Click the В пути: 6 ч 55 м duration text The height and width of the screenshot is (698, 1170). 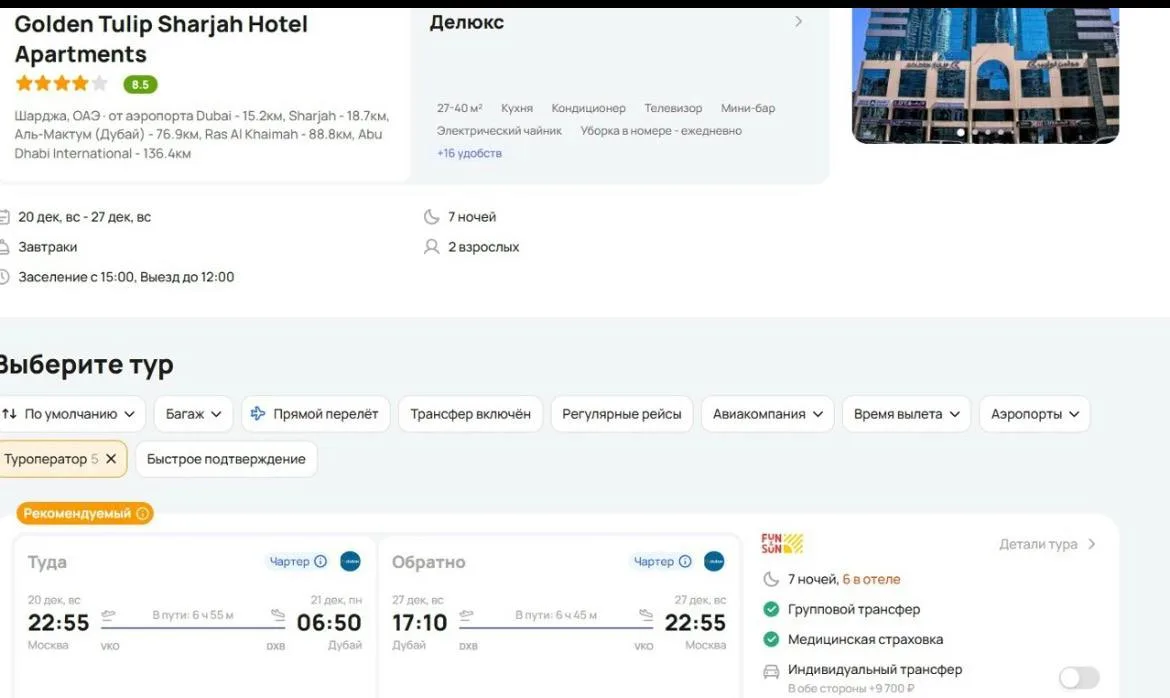pos(193,615)
